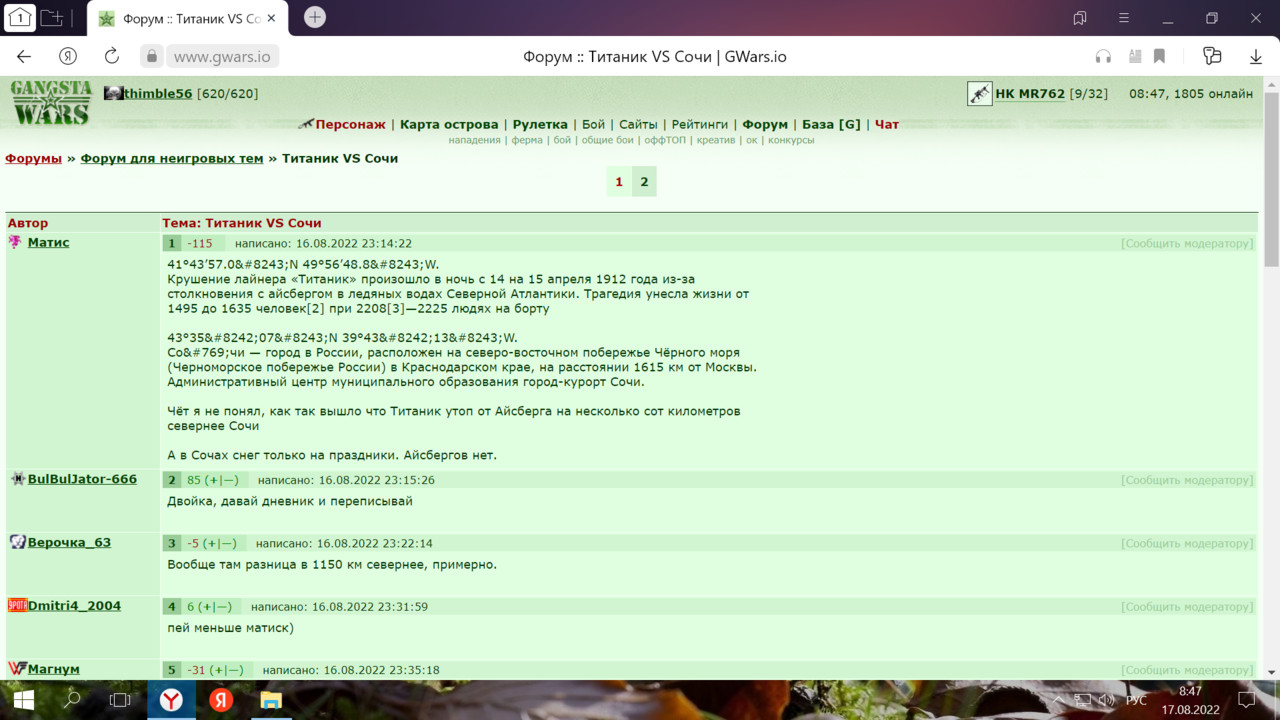
Task: Open a new browser tab with the plus
Action: click(x=315, y=18)
